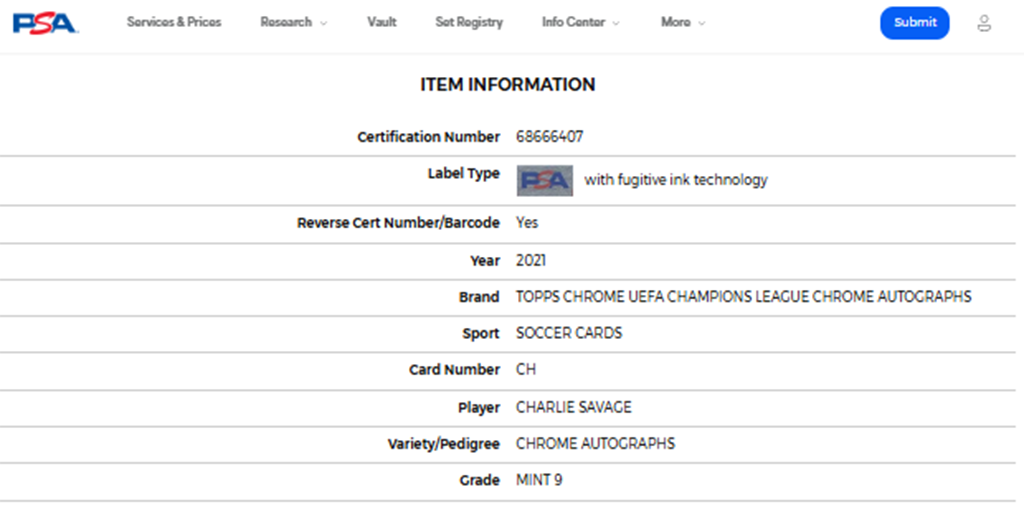Click the card number CH value
This screenshot has height=510, width=1024.
click(526, 369)
